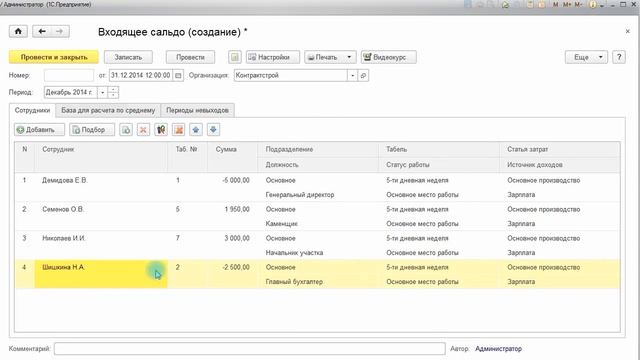Click the amount -5 000,00
640x360 pixels.
coord(236,180)
